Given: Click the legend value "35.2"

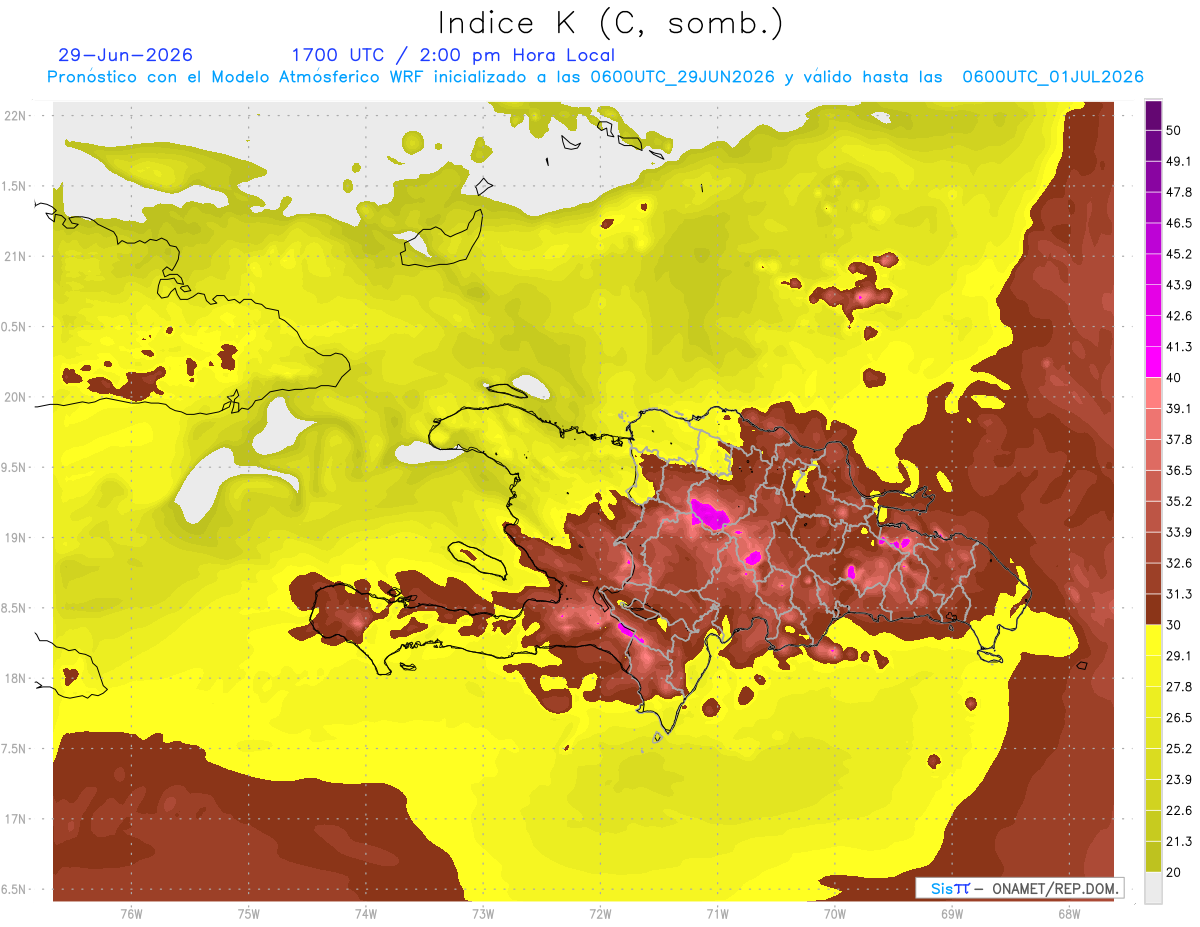Looking at the screenshot, I should pos(1179,501).
